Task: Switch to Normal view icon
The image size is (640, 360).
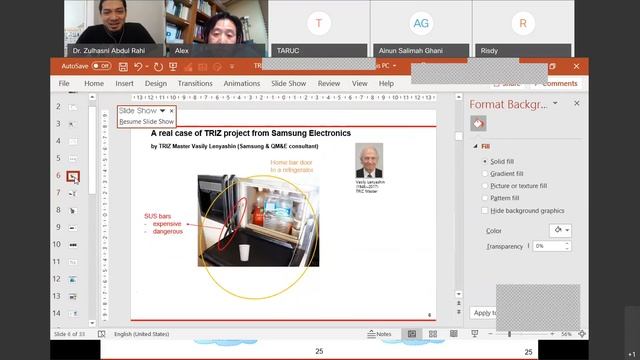Action: [412, 334]
